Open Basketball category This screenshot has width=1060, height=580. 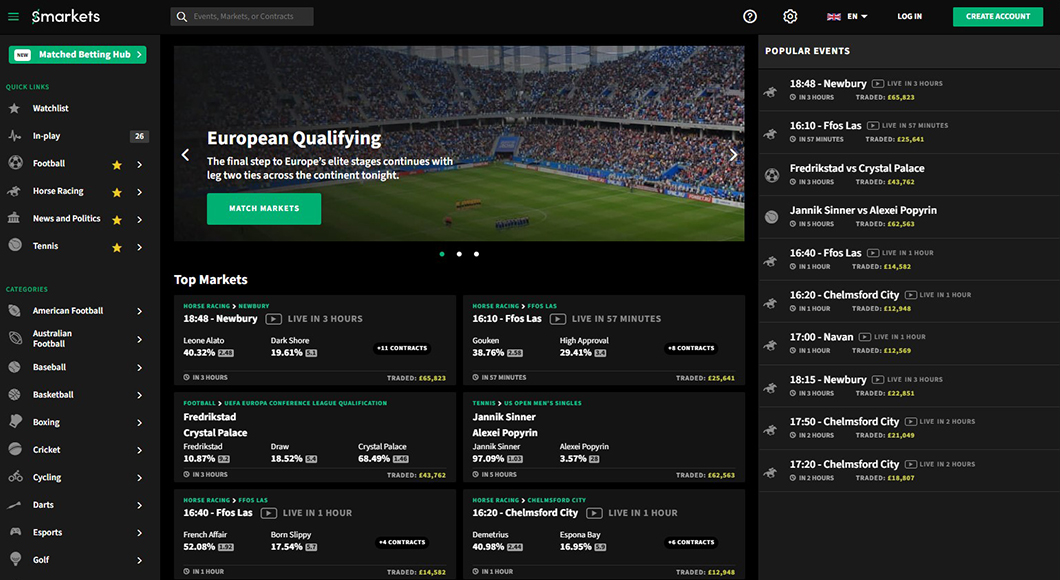click(x=53, y=394)
